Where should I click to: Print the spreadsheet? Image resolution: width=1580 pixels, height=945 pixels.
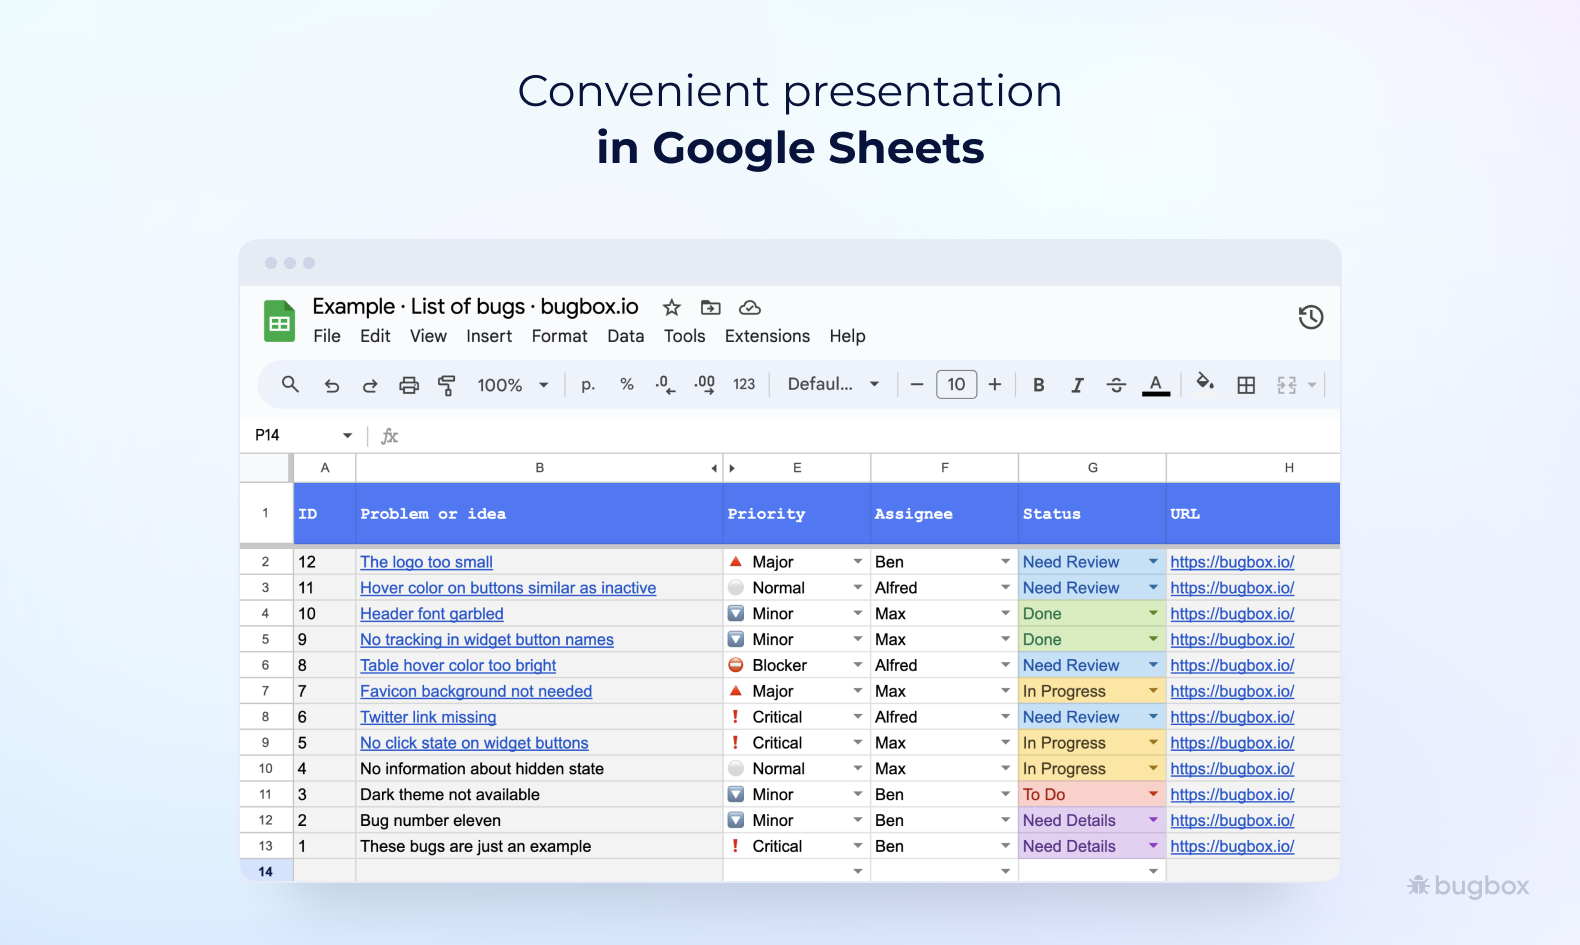click(x=409, y=385)
